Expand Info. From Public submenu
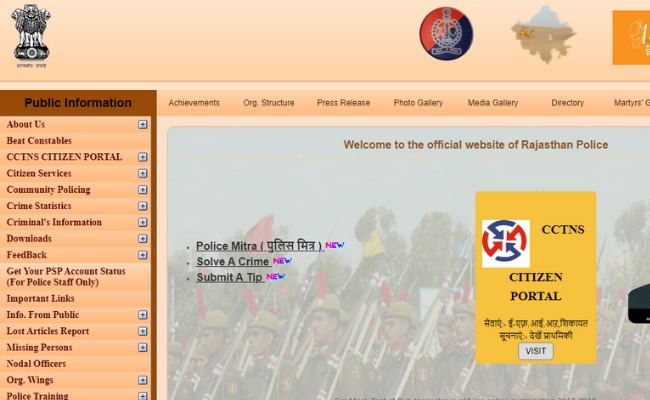 coord(143,315)
